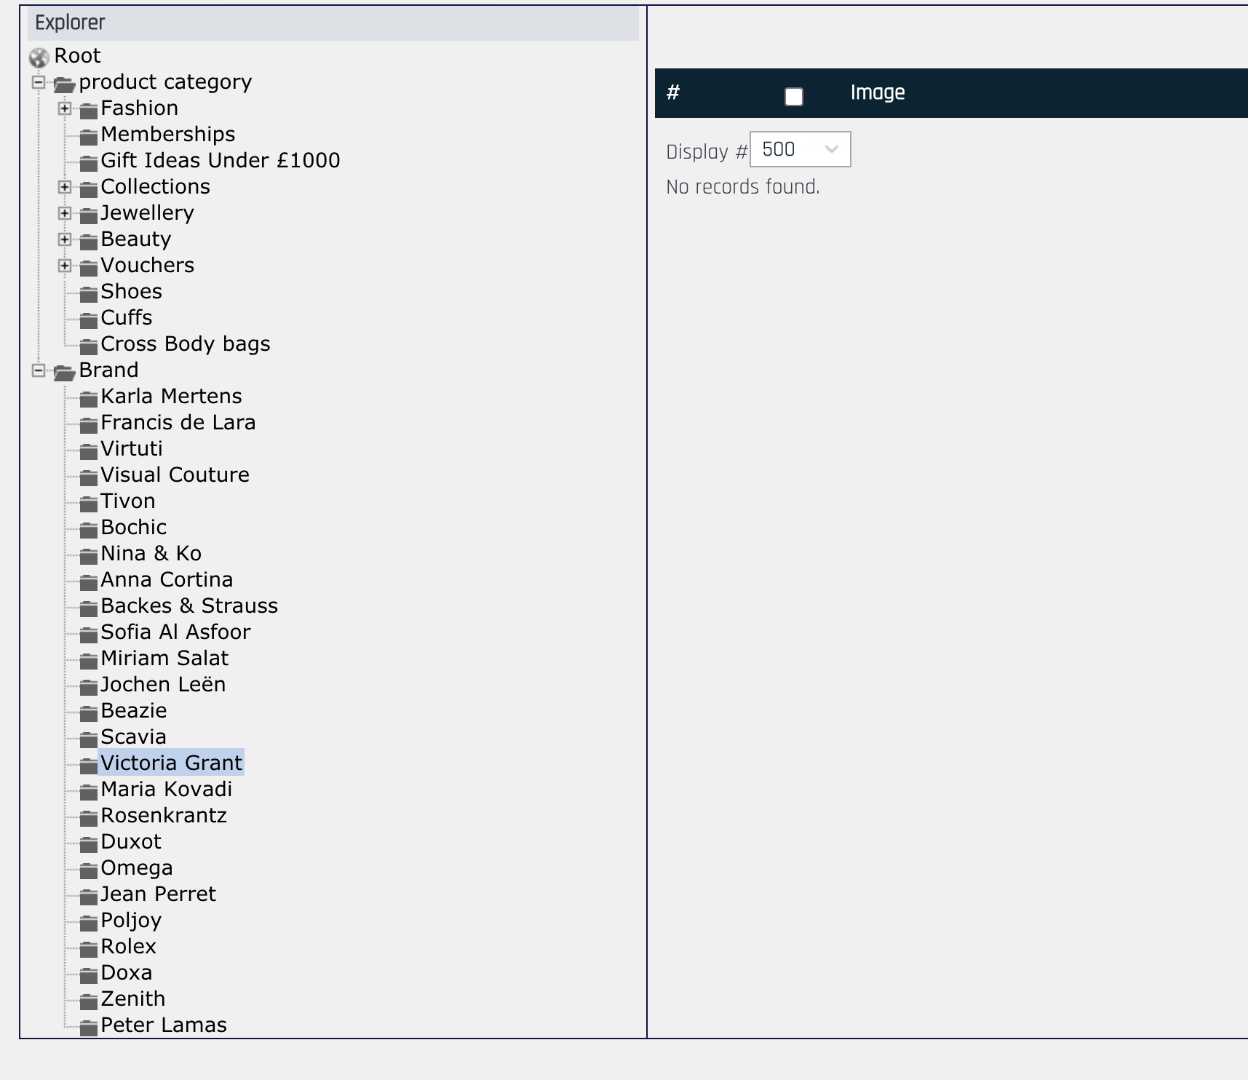Click the Tivon folder icon
Viewport: 1248px width, 1080px height.
pyautogui.click(x=89, y=503)
